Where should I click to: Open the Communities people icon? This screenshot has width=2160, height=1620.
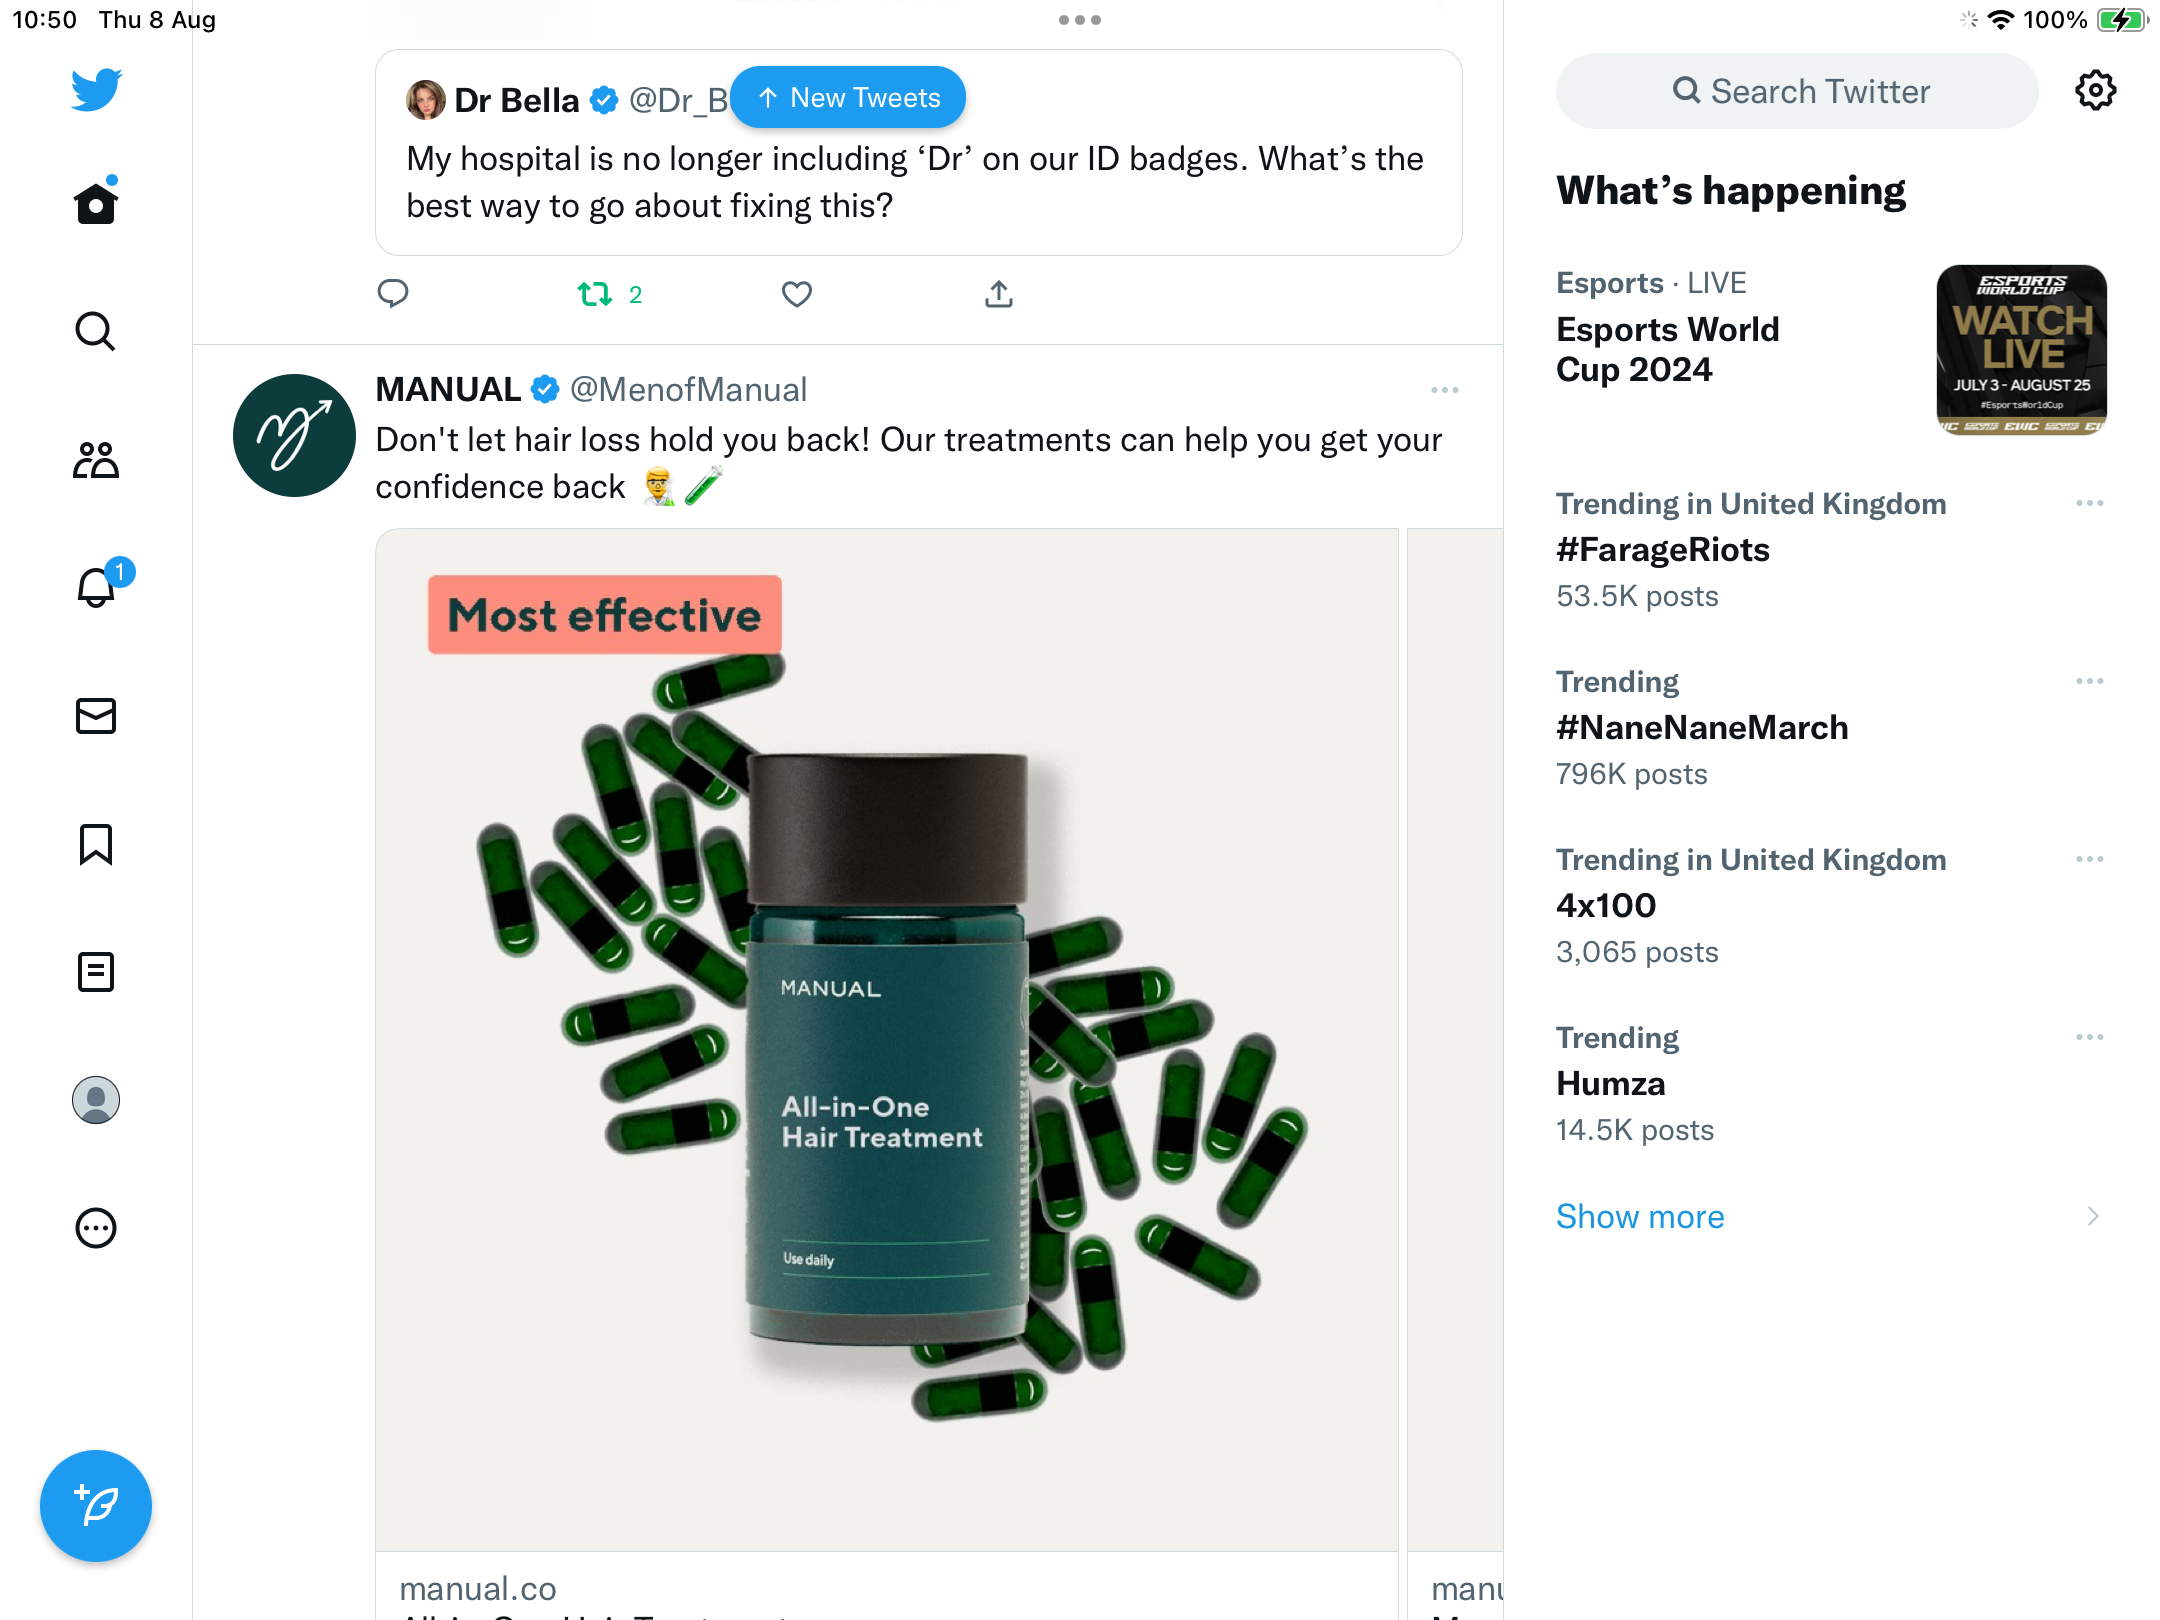pos(96,460)
